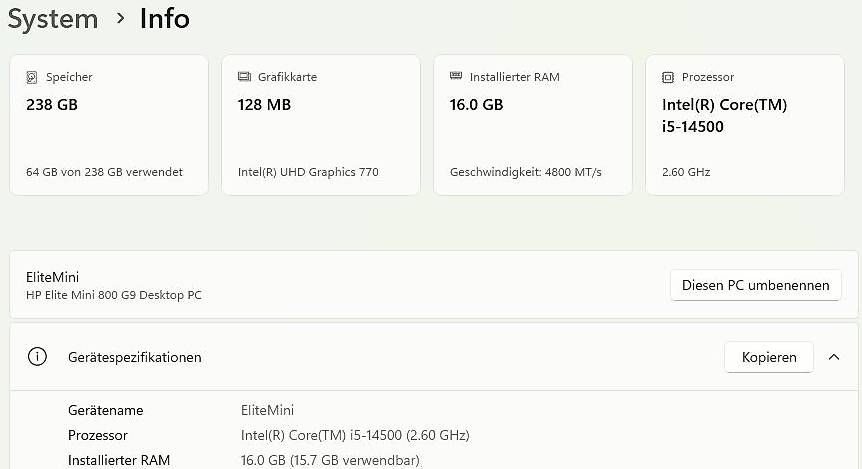Screen dimensions: 862x469
Task: Click Installierter RAM row label in specifications
Action: [119, 460]
